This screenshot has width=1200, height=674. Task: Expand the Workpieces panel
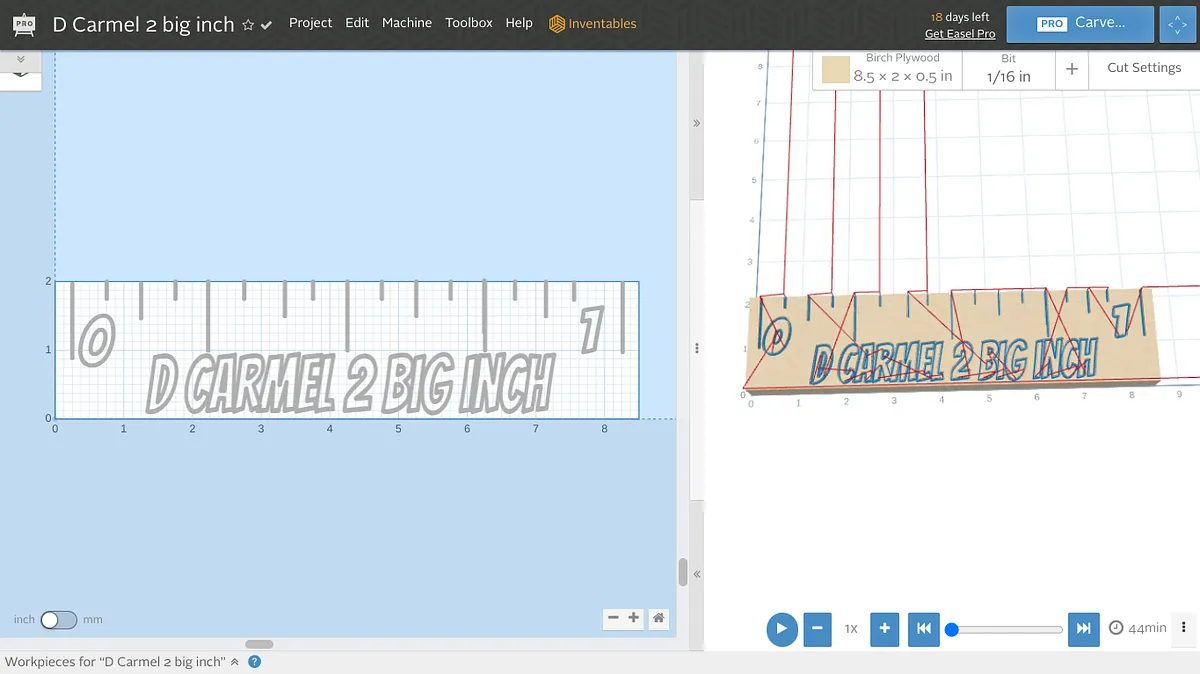(x=235, y=661)
